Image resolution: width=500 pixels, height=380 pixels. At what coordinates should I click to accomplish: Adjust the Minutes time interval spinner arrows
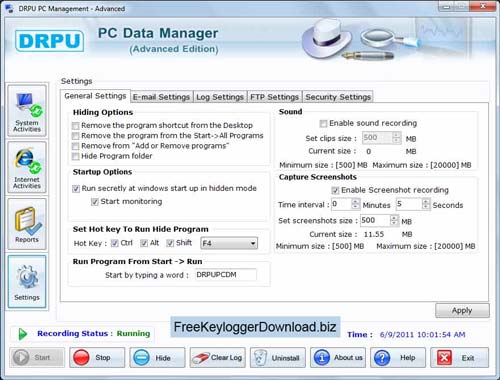tap(355, 204)
